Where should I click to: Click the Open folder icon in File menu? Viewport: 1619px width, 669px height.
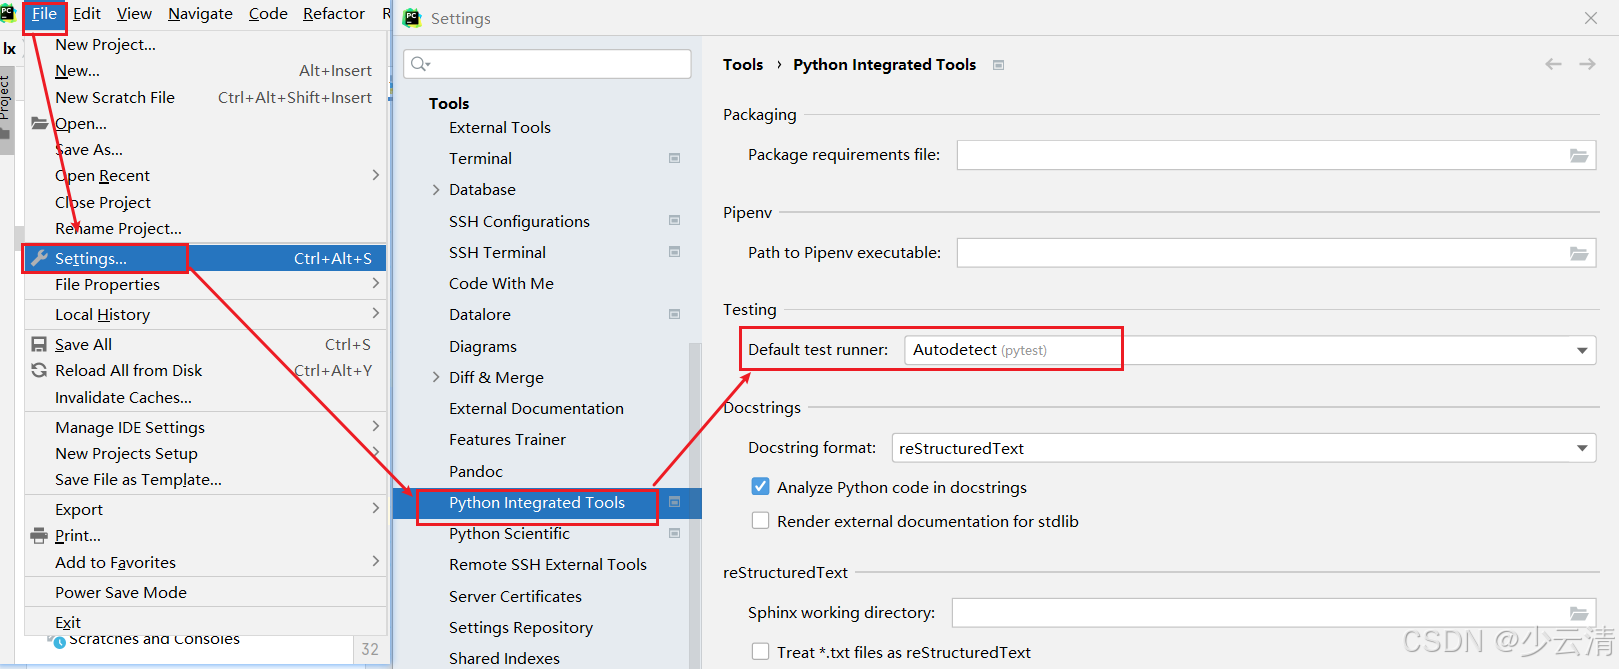click(39, 123)
